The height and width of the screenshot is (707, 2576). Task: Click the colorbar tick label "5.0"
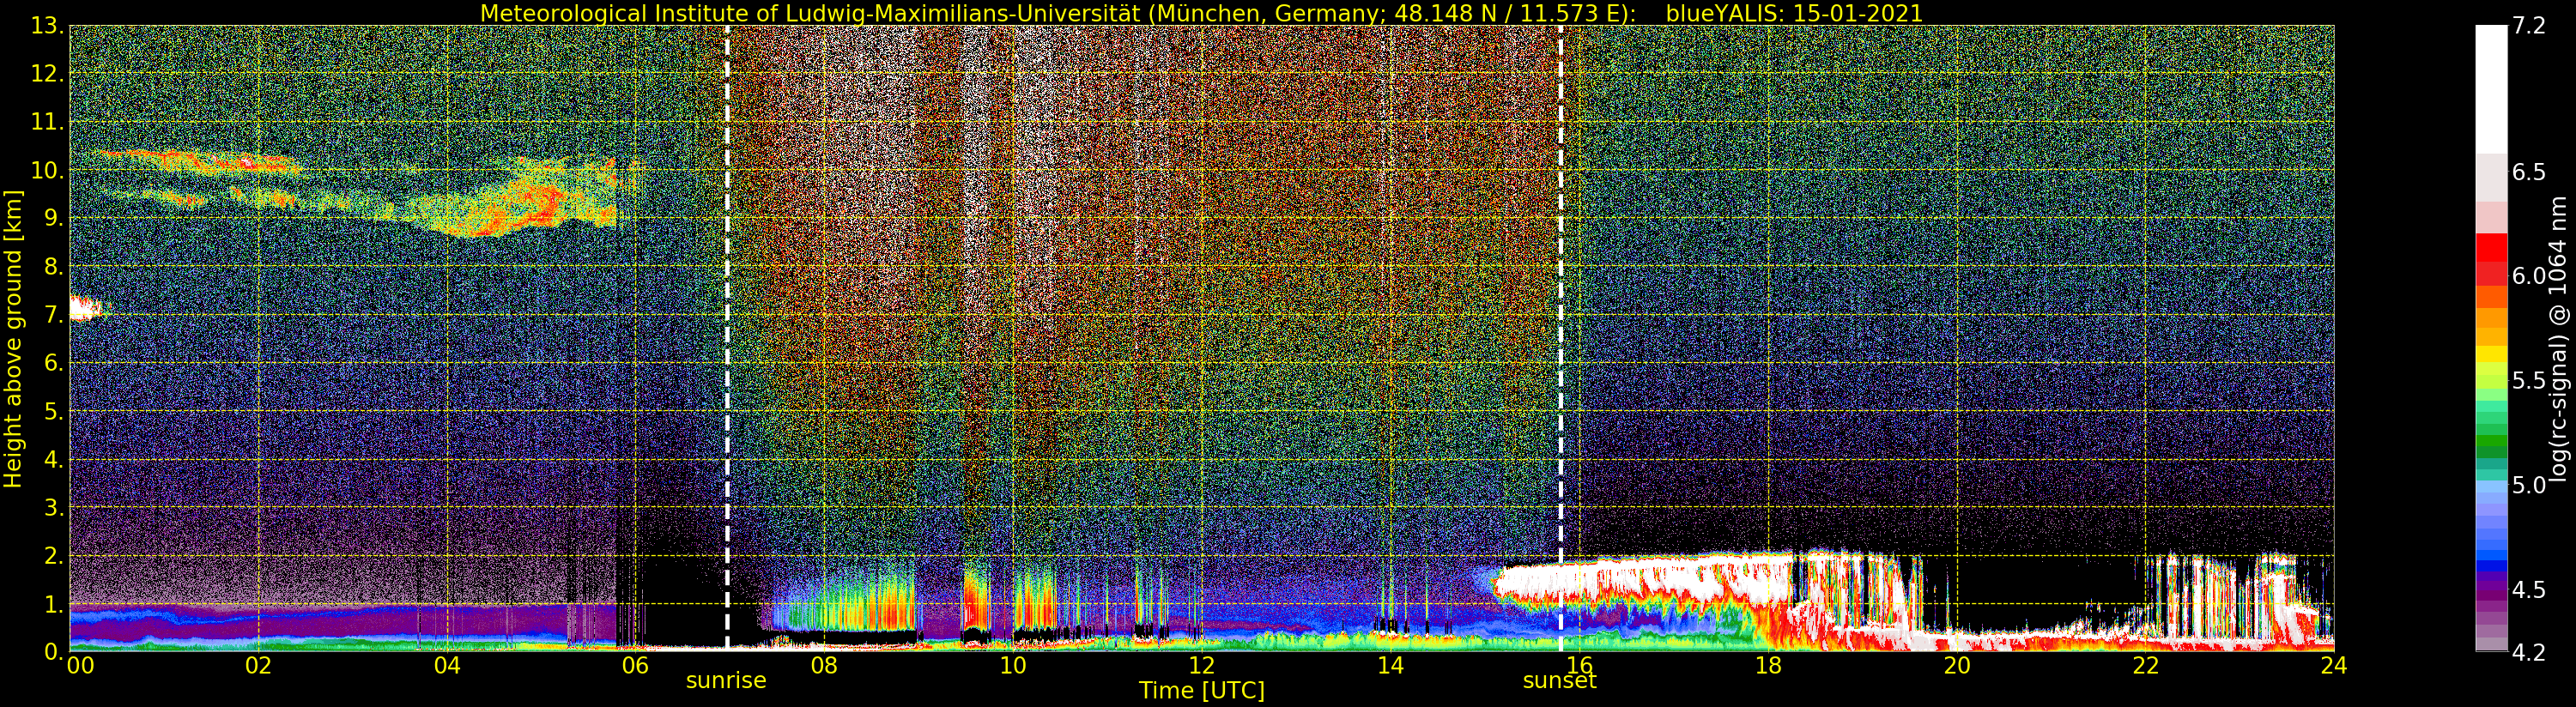[2529, 485]
